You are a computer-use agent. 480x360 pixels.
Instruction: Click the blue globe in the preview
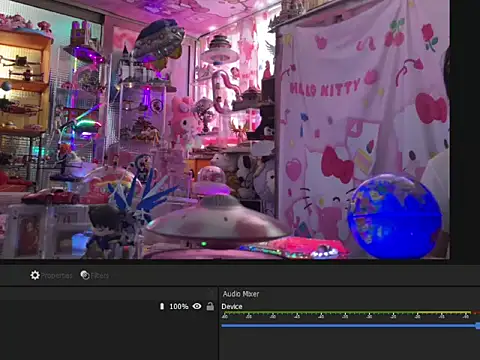click(x=395, y=216)
